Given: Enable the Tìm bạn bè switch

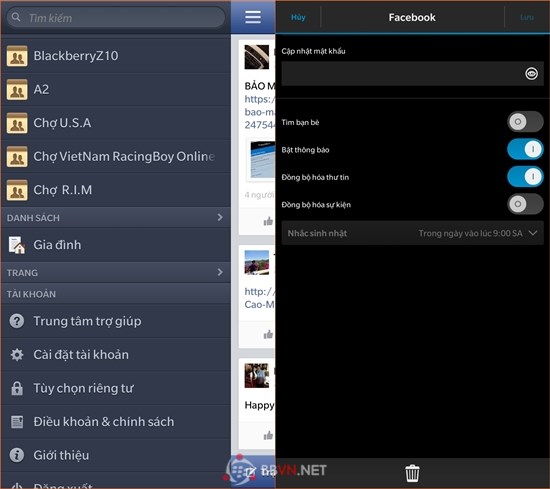Looking at the screenshot, I should (x=525, y=122).
